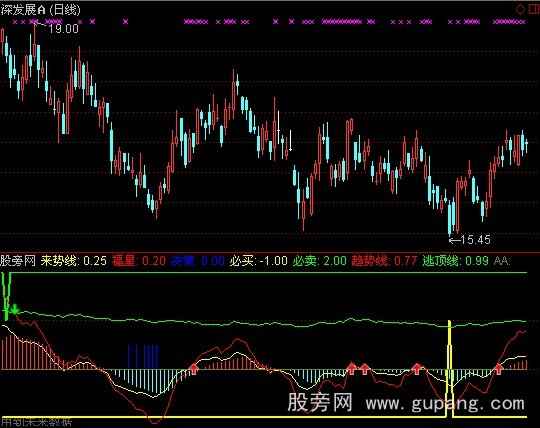Click the 必卖: 2.00 indicator value

pyautogui.click(x=320, y=261)
